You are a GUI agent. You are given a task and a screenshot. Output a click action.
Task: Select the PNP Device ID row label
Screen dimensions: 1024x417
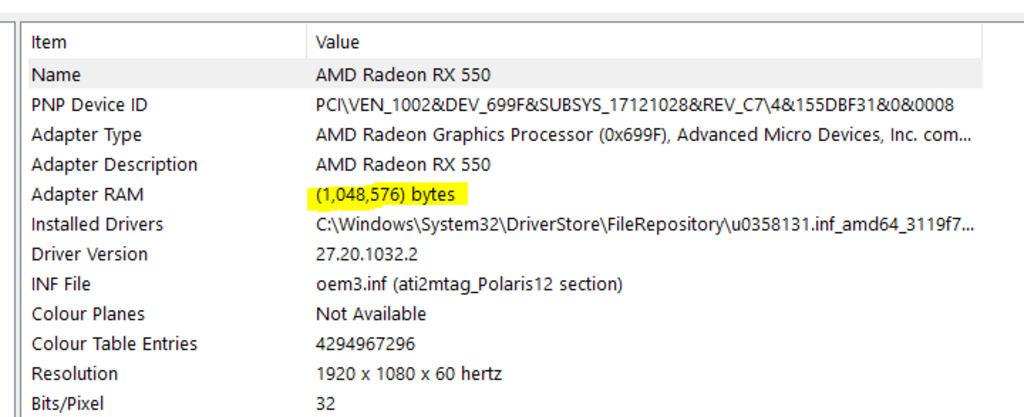click(x=89, y=105)
